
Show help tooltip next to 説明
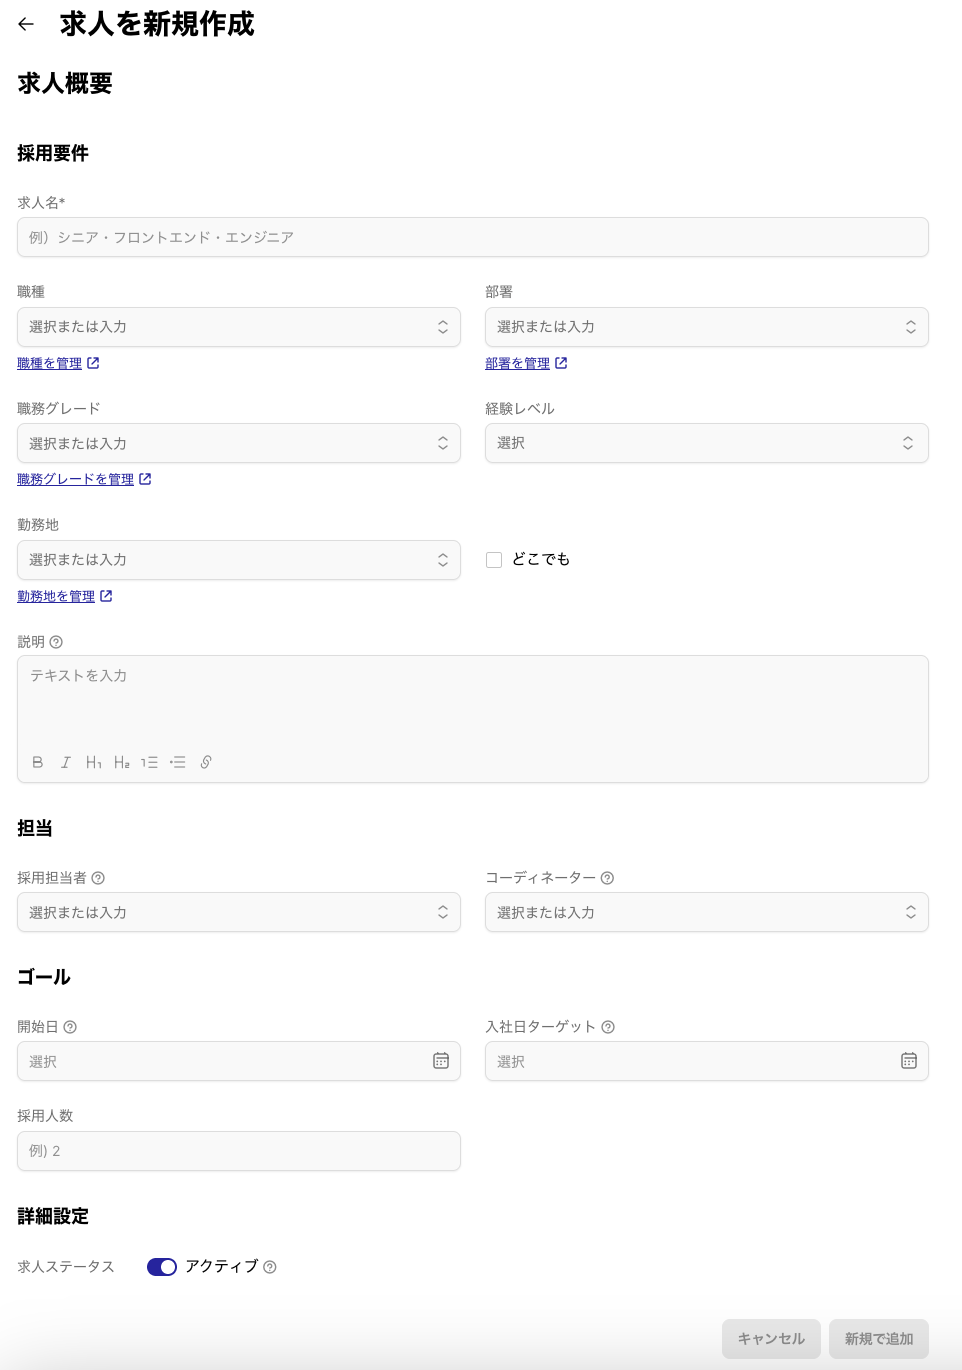56,642
